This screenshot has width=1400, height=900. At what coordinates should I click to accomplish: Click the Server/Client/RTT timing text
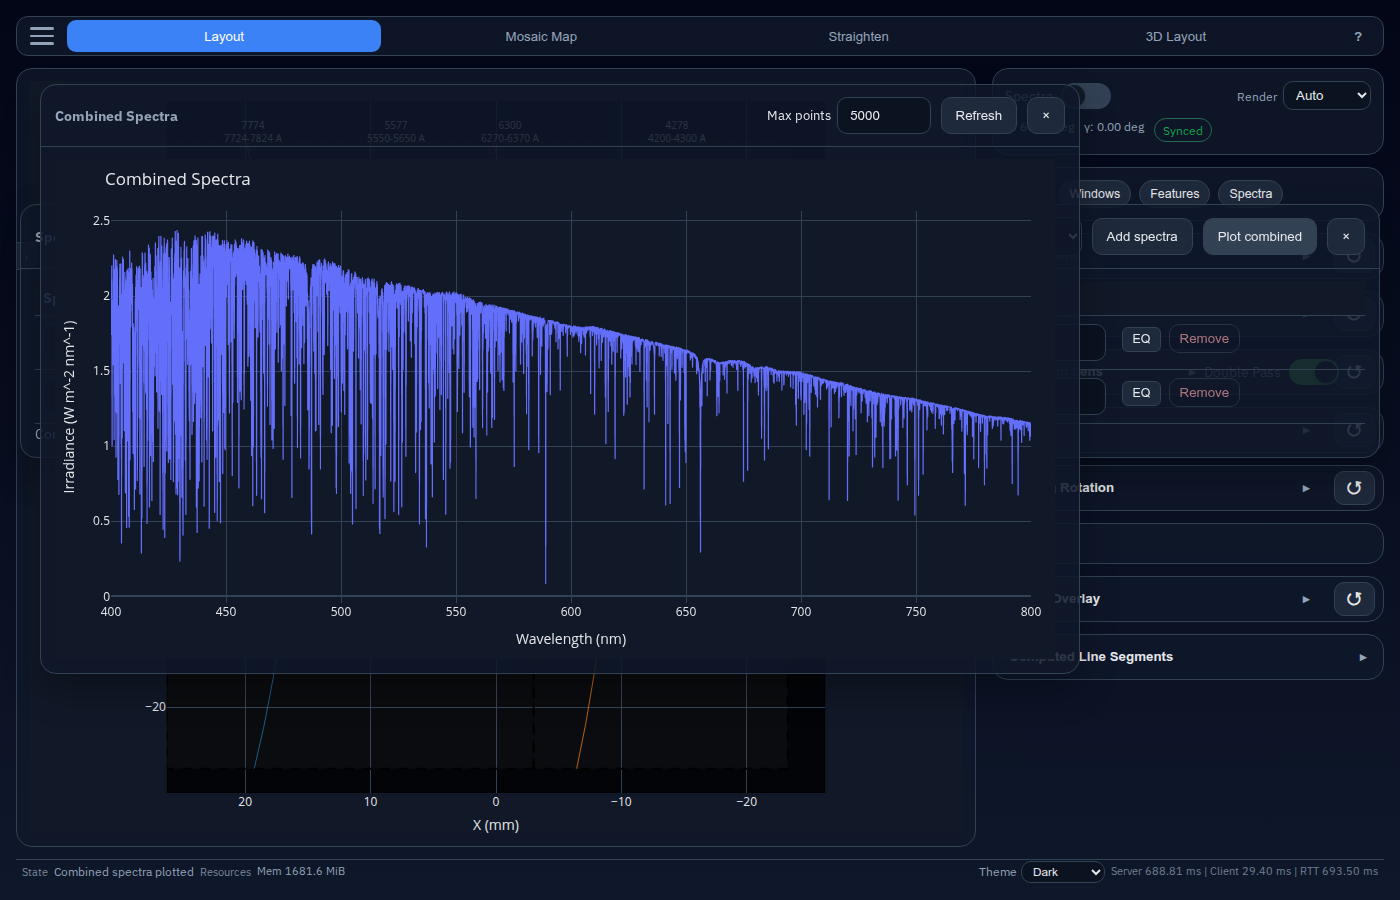pyautogui.click(x=1244, y=872)
